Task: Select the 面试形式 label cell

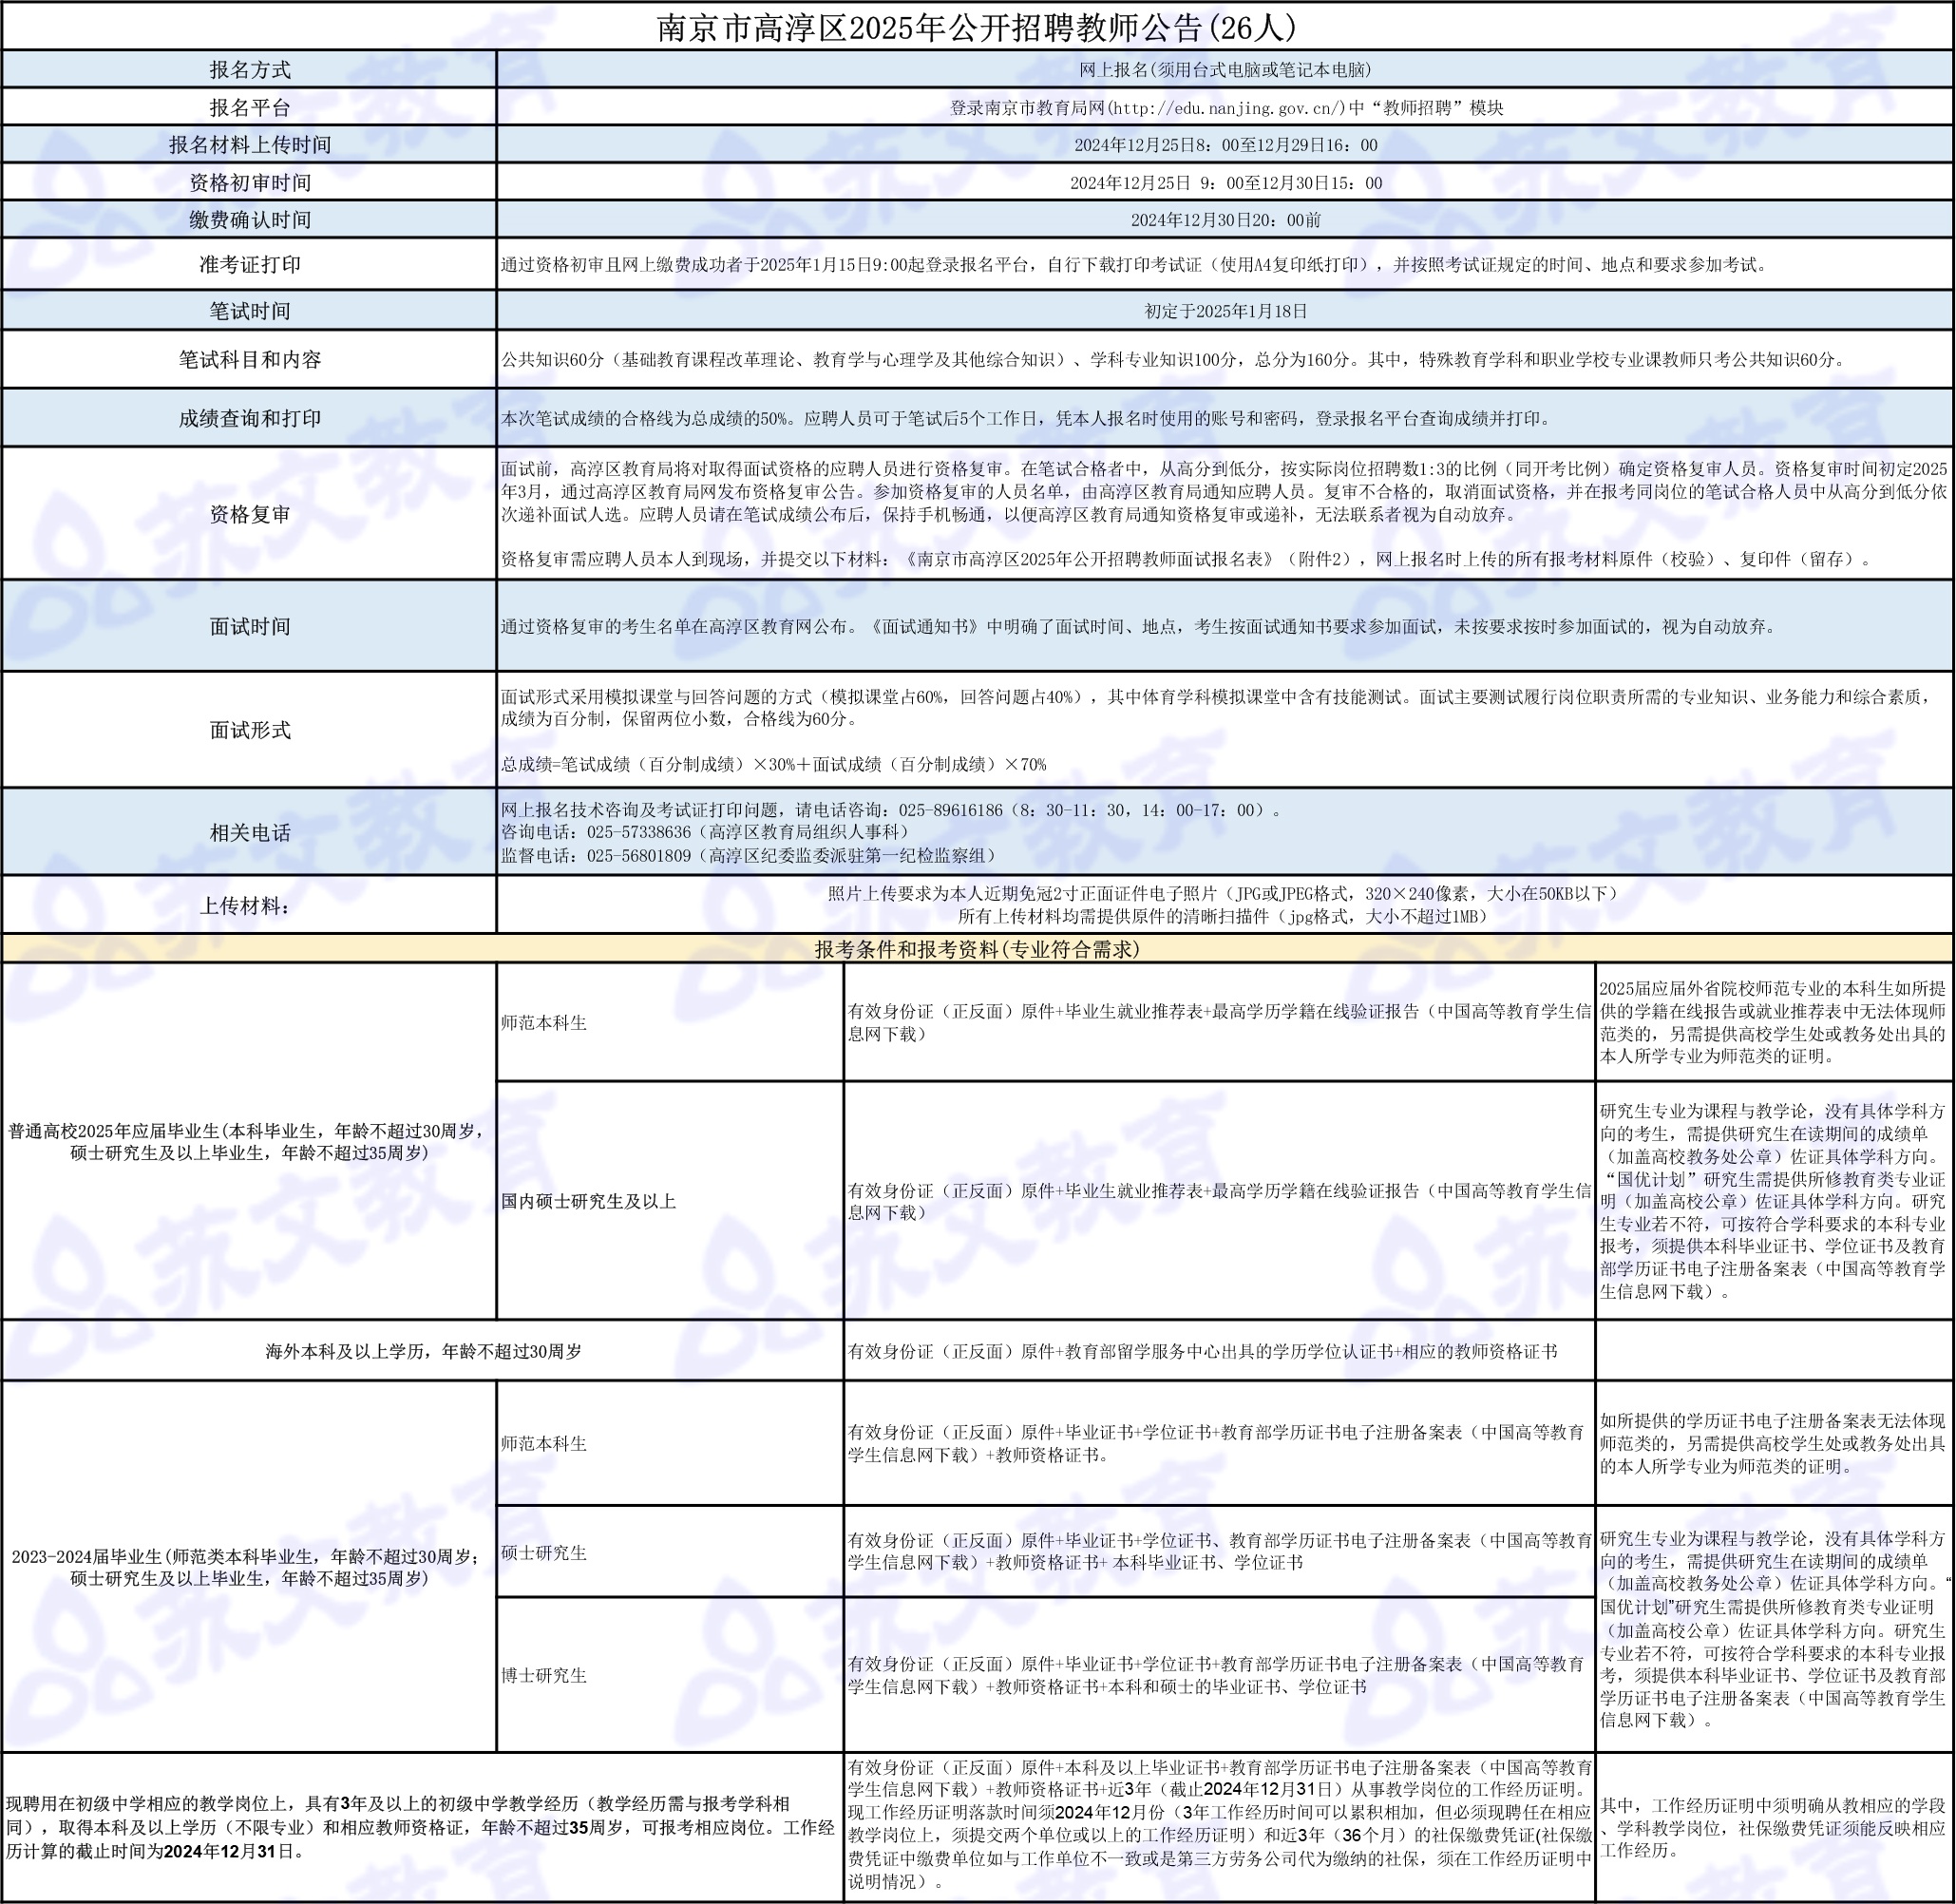Action: pyautogui.click(x=249, y=729)
